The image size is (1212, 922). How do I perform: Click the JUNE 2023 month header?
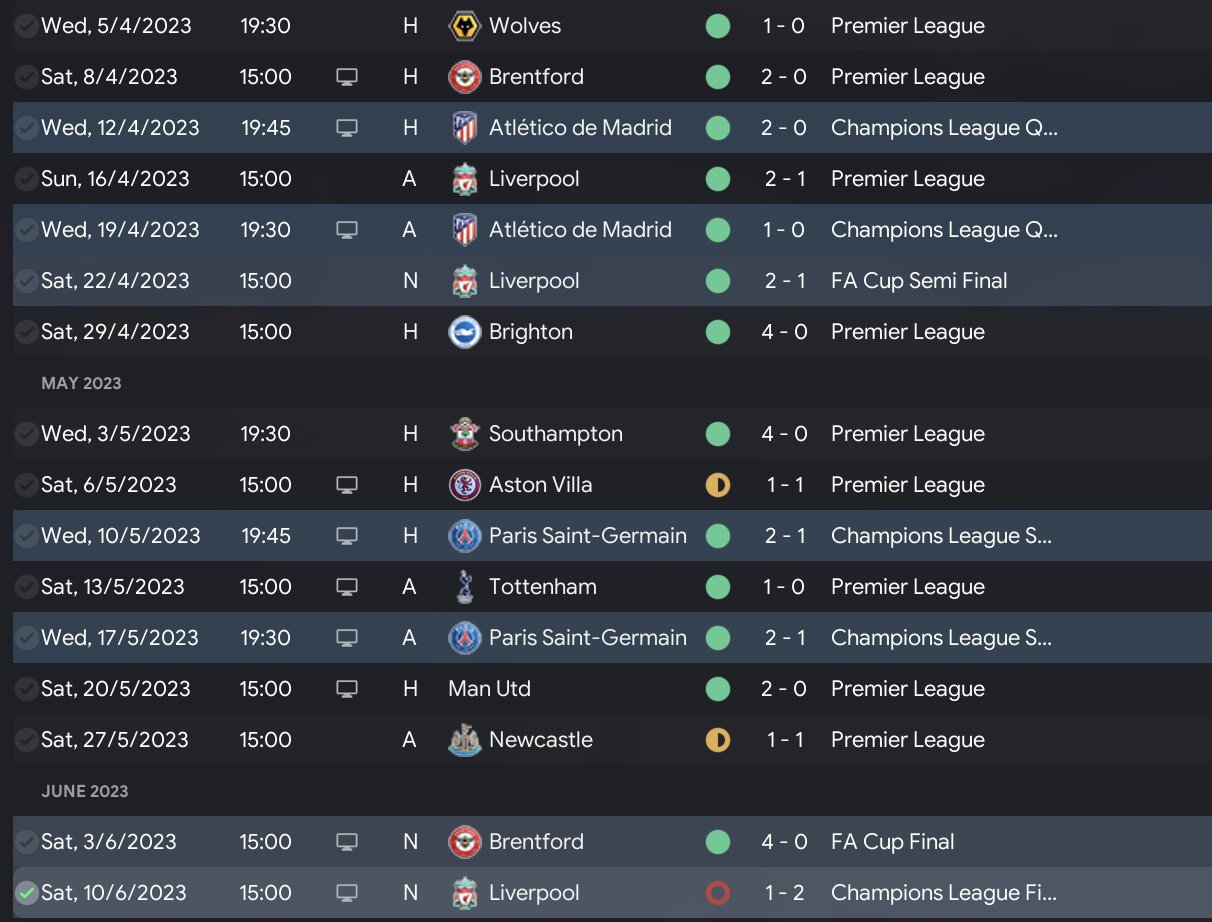tap(85, 791)
